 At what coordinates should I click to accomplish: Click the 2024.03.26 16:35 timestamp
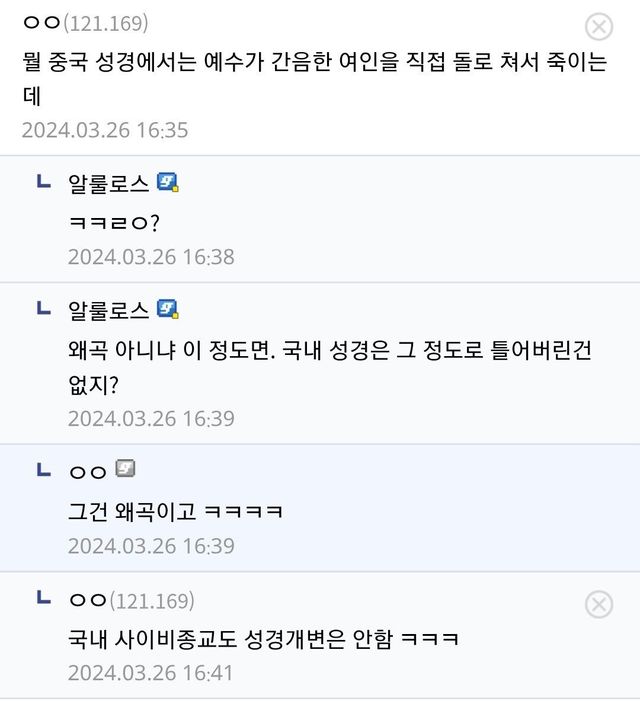104,130
